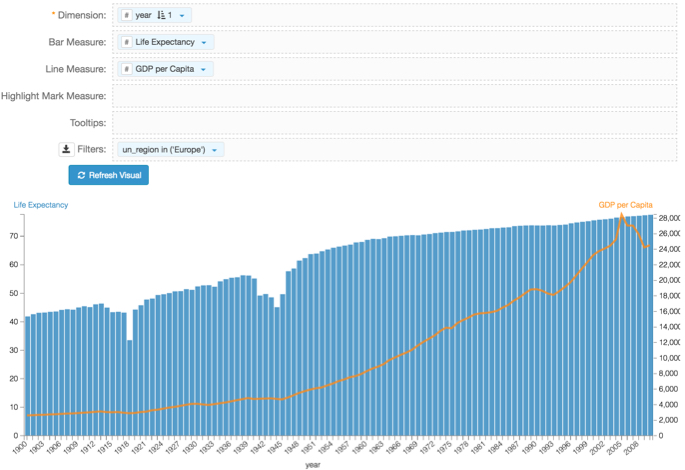
Task: Click the download icon beside Filters
Action: pyautogui.click(x=66, y=149)
